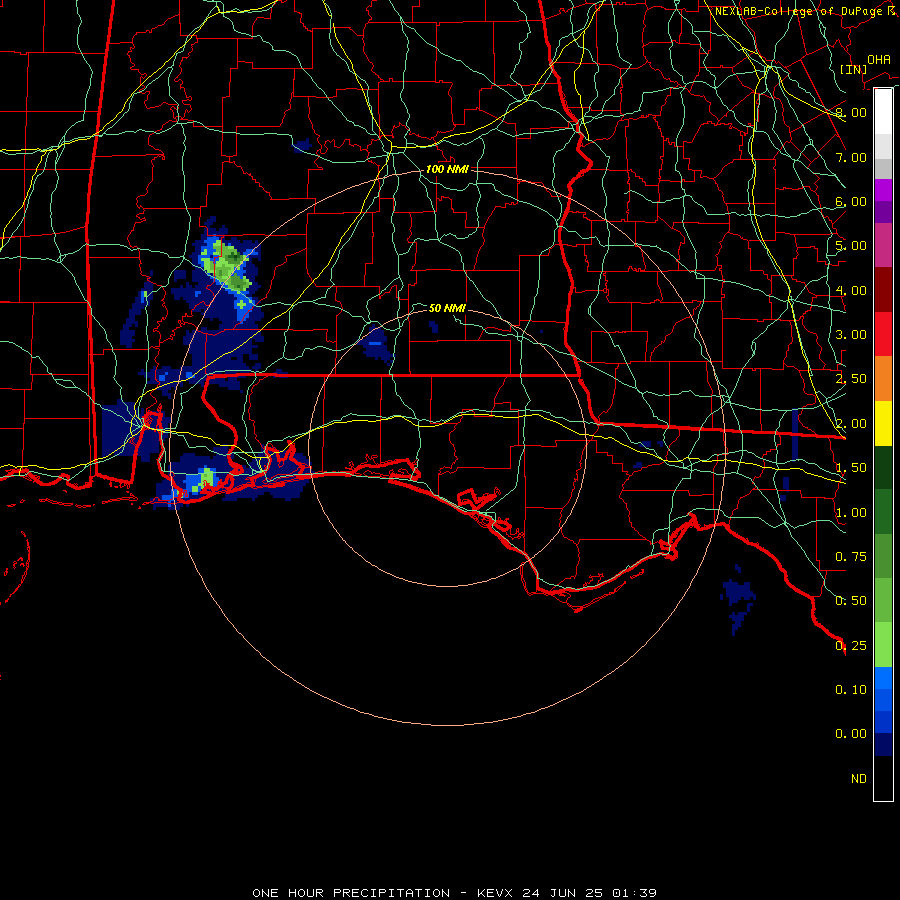The width and height of the screenshot is (900, 900).
Task: Click the 4.00 legend value
Action: [x=851, y=290]
